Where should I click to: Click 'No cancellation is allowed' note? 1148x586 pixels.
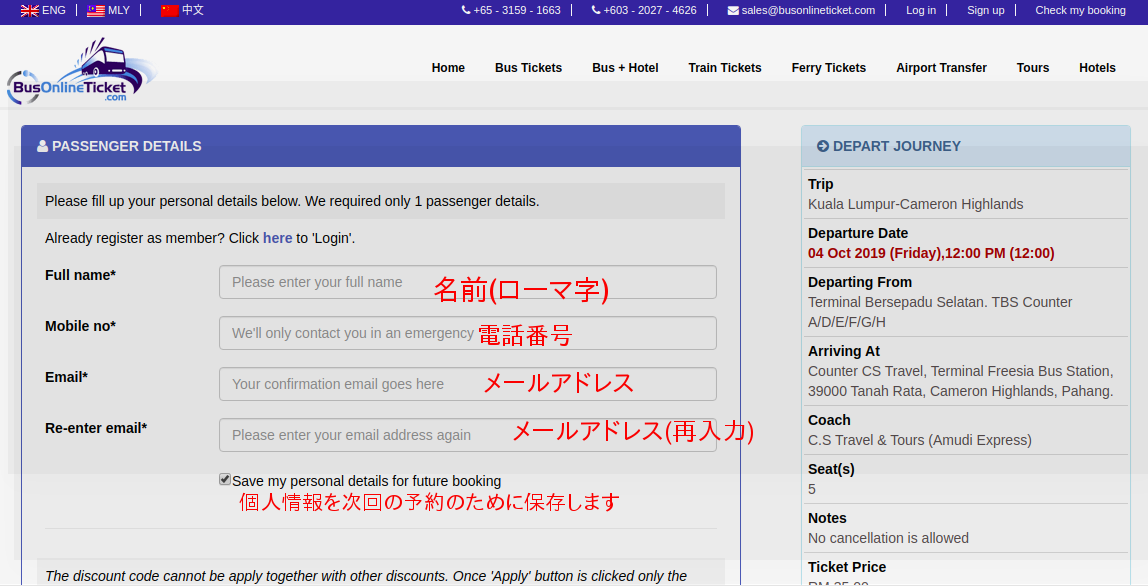[x=888, y=538]
